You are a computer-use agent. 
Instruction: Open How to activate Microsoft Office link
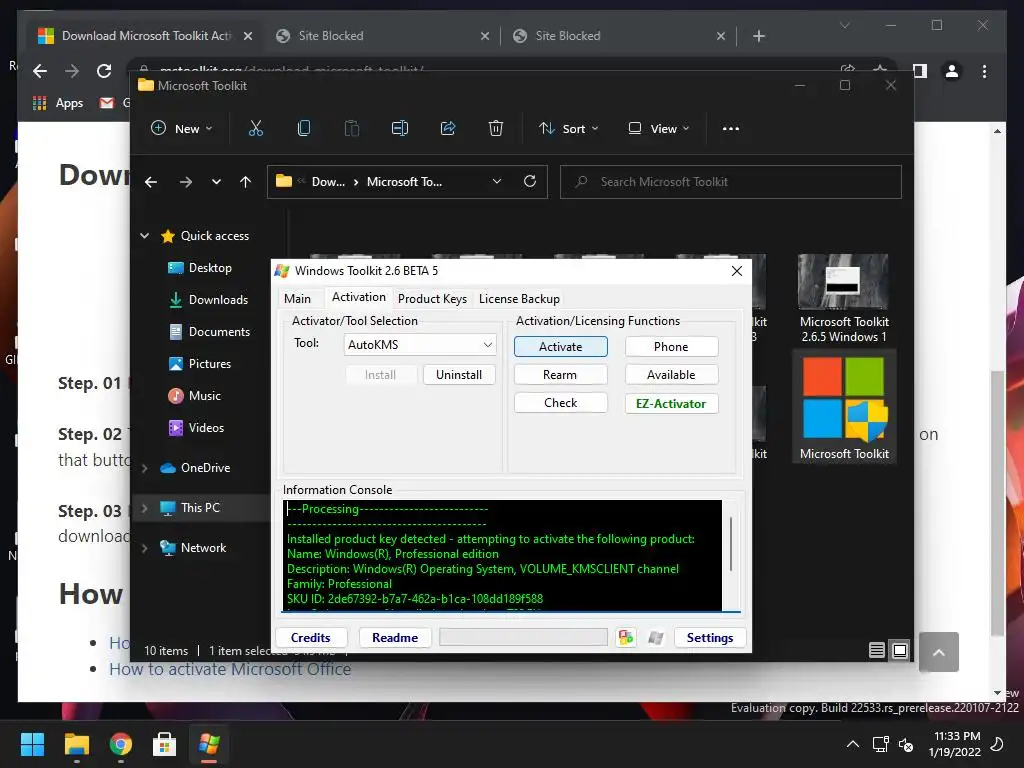tap(230, 669)
